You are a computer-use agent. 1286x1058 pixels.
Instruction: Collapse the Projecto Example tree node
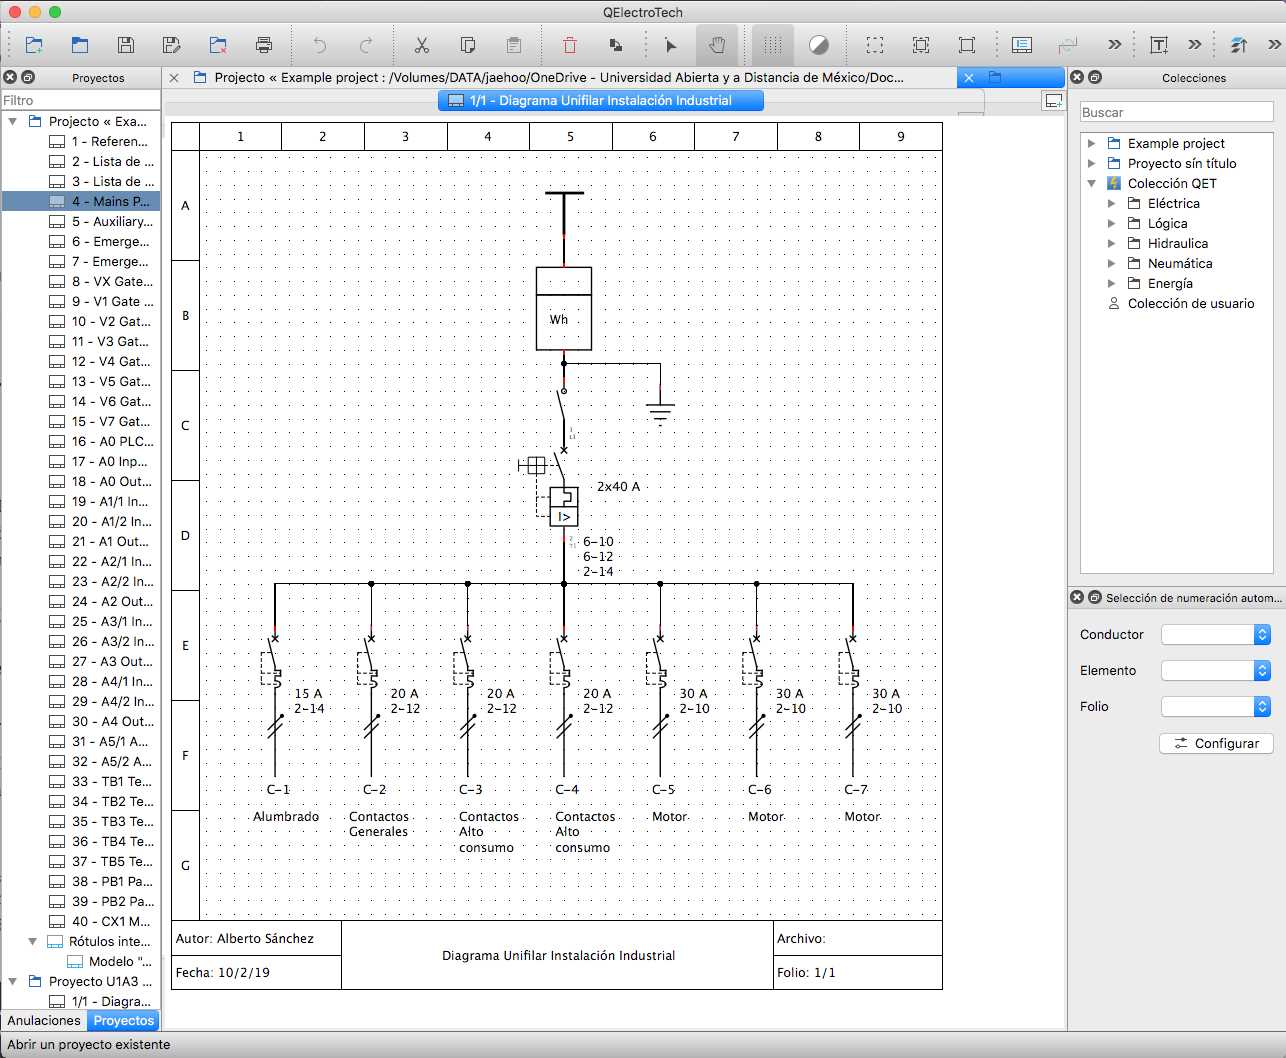click(13, 121)
